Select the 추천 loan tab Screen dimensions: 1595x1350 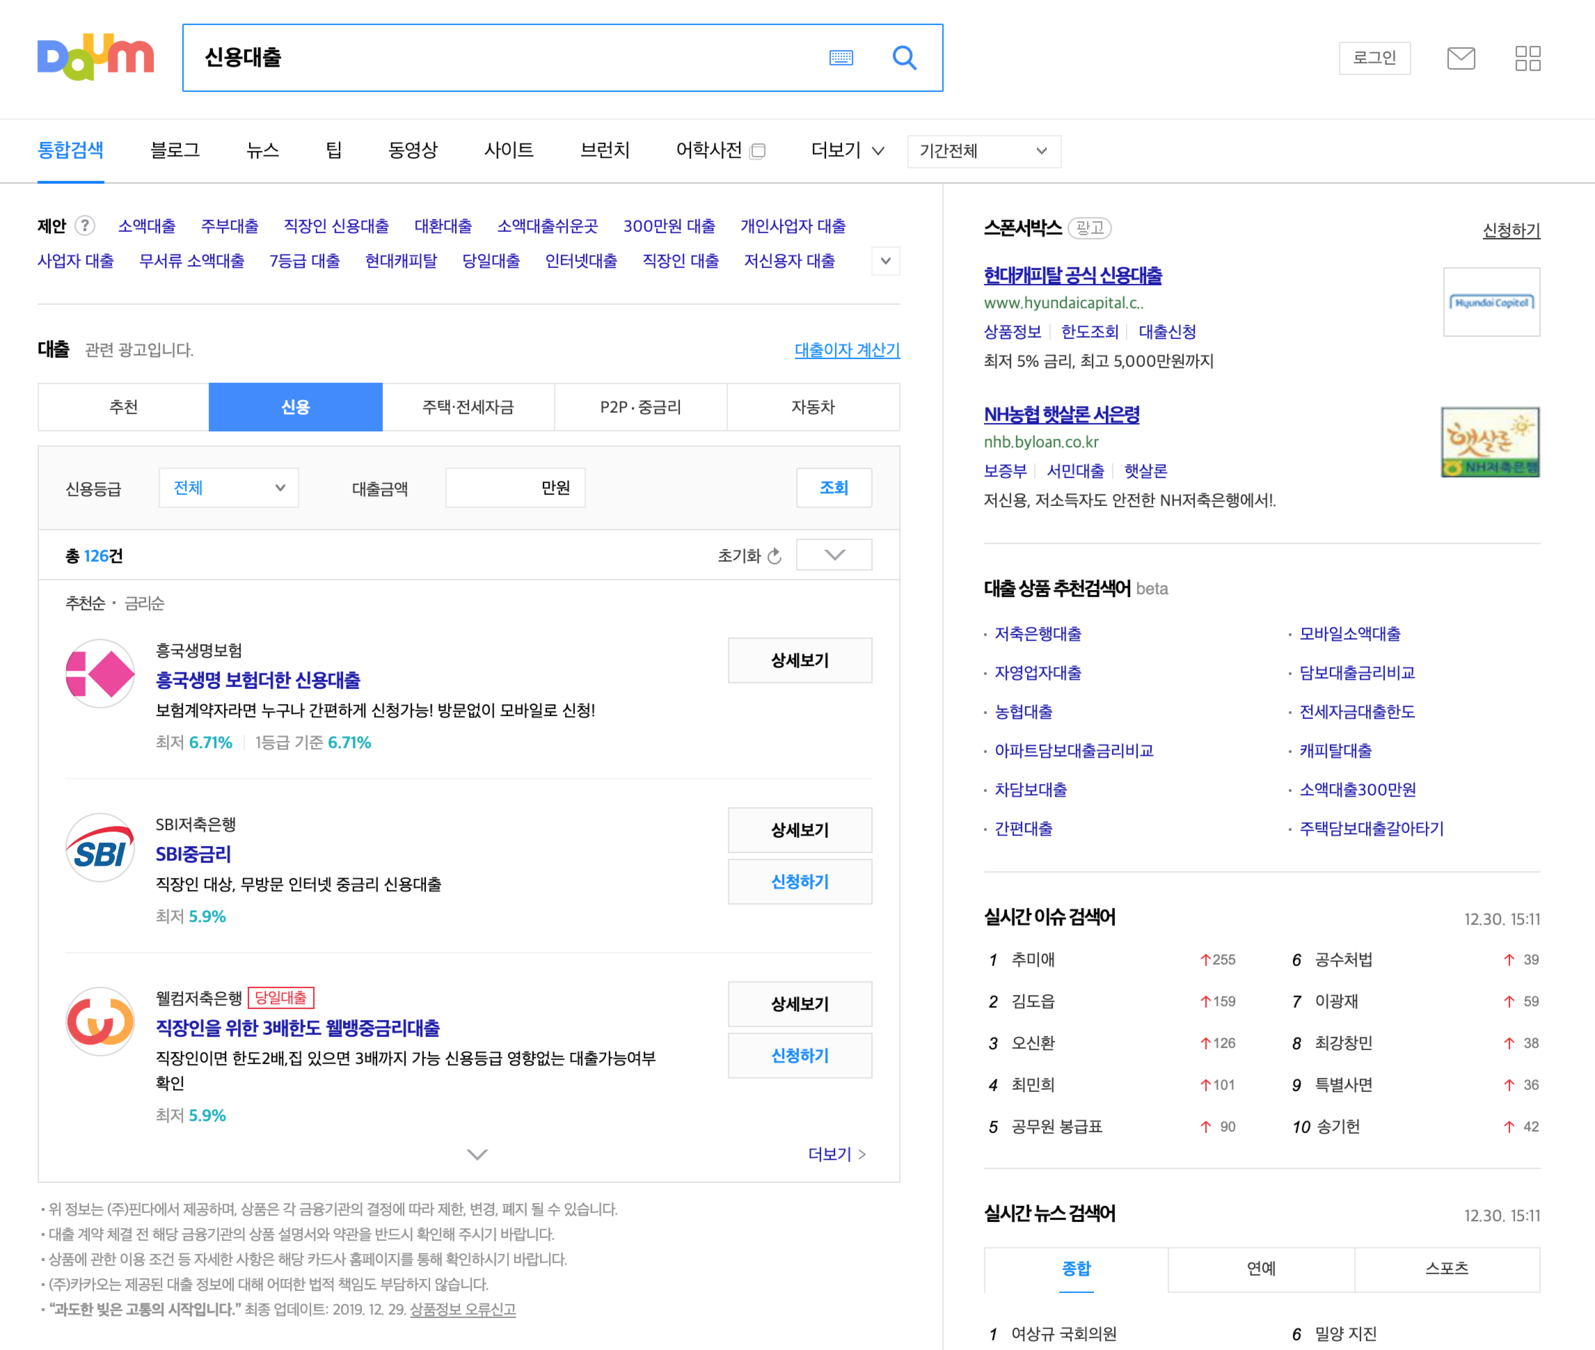pos(123,407)
